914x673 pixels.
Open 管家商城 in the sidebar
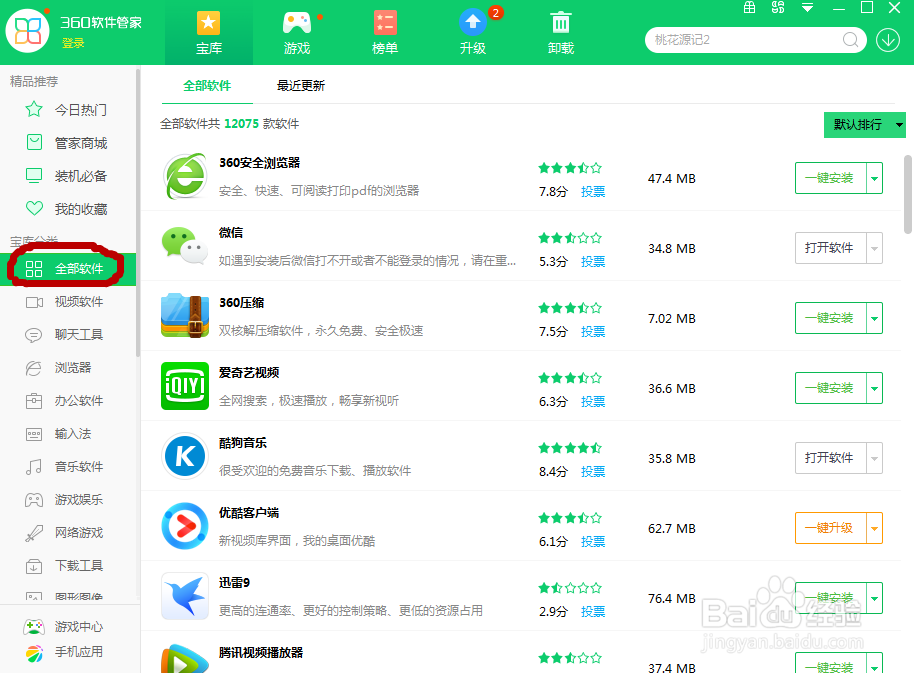point(68,143)
